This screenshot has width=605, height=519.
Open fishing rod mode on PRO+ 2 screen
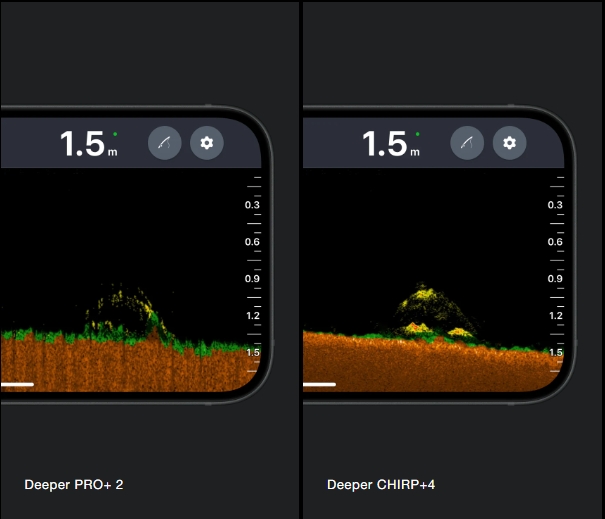tap(165, 143)
